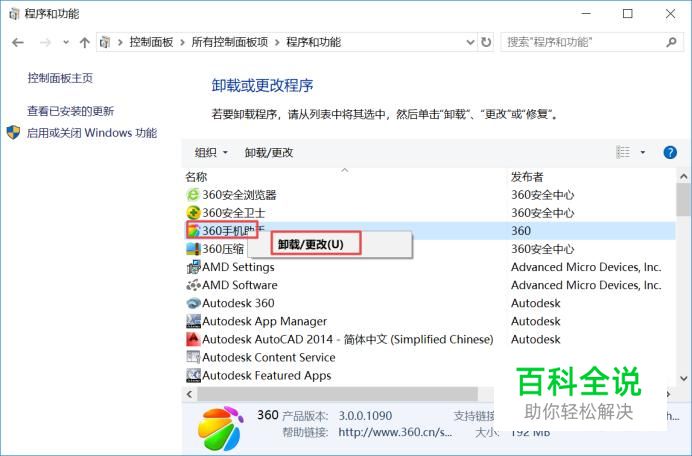Viewport: 692px width, 456px height.
Task: Open 控制面板主页 link
Action: [x=60, y=78]
